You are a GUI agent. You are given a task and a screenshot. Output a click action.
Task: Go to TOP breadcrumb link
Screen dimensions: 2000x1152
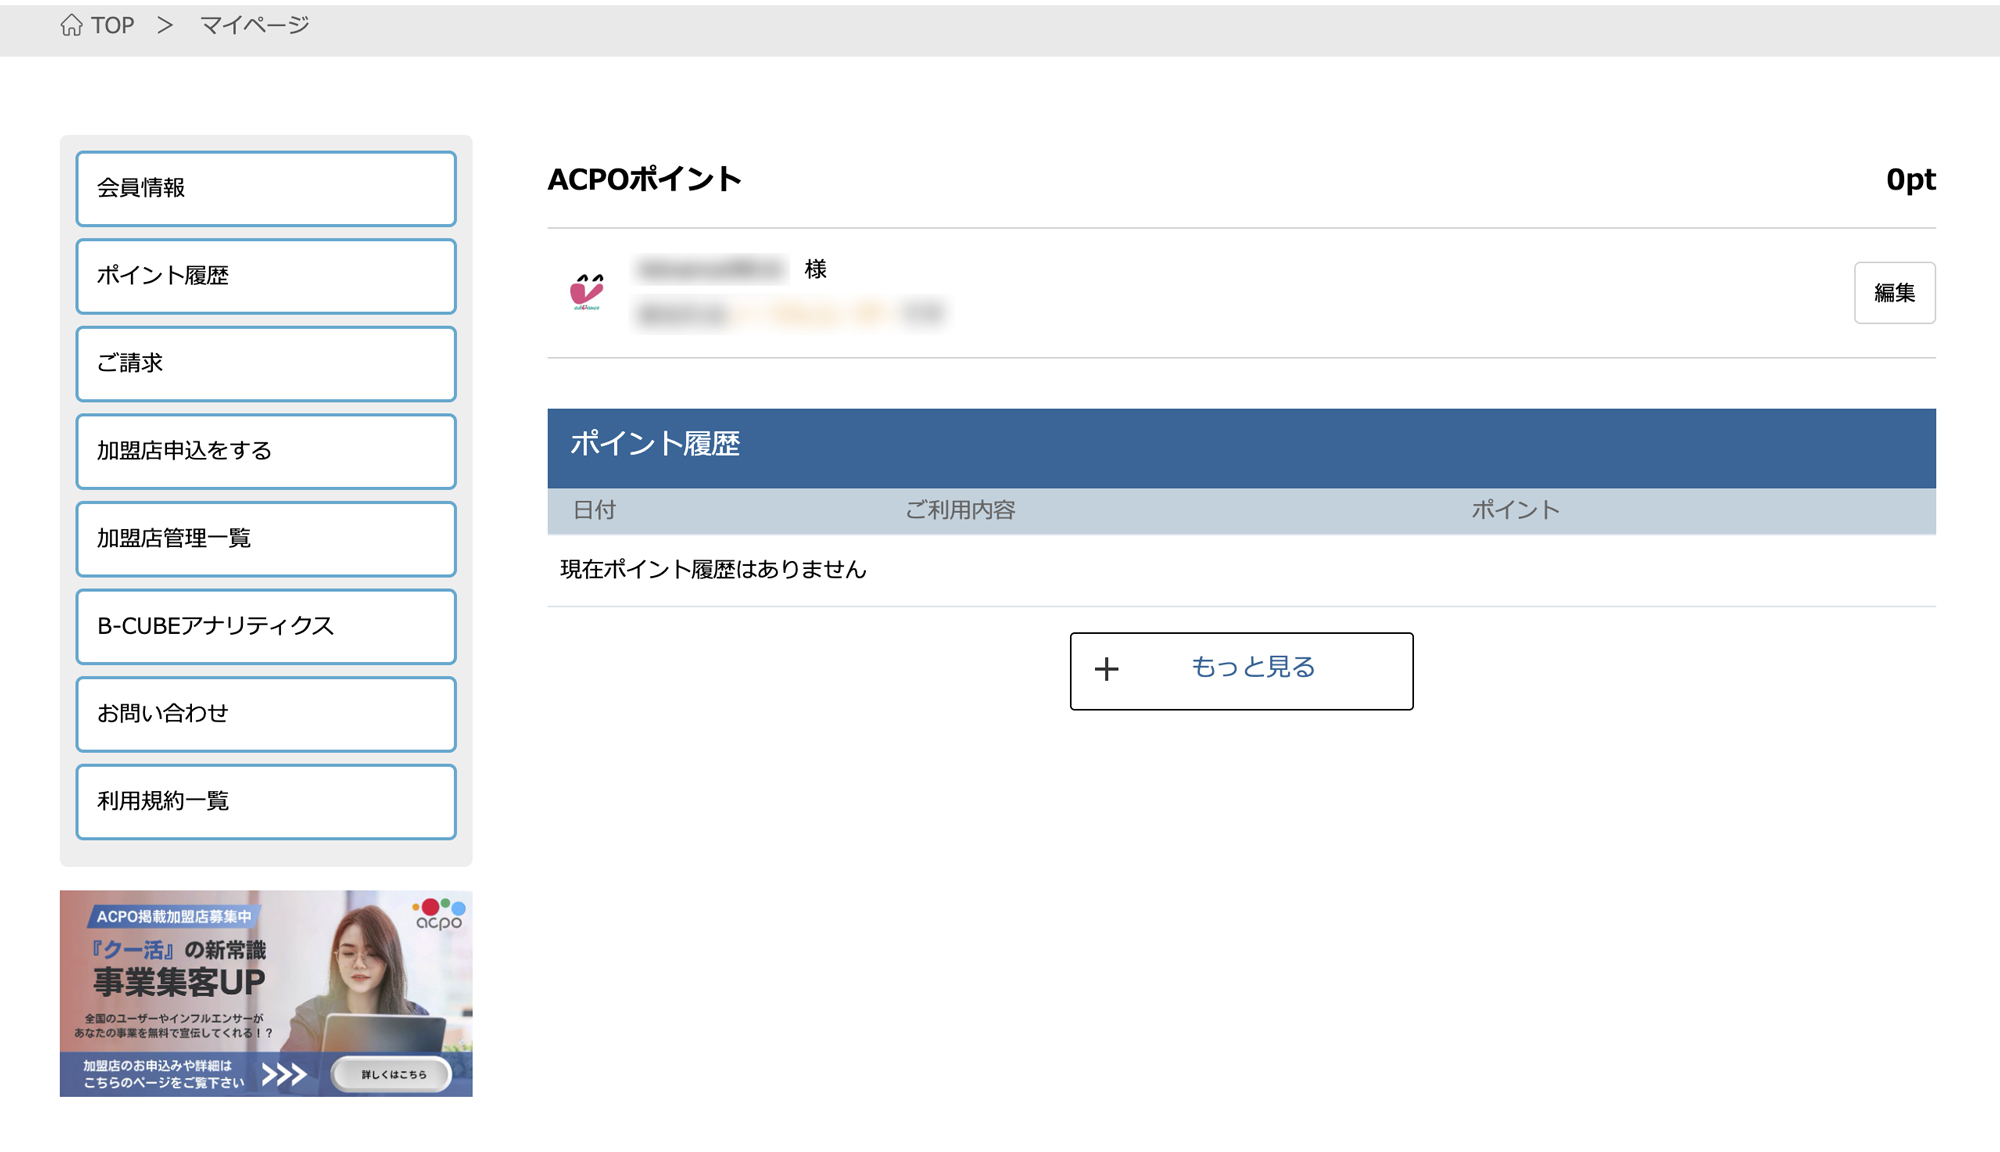tap(112, 26)
